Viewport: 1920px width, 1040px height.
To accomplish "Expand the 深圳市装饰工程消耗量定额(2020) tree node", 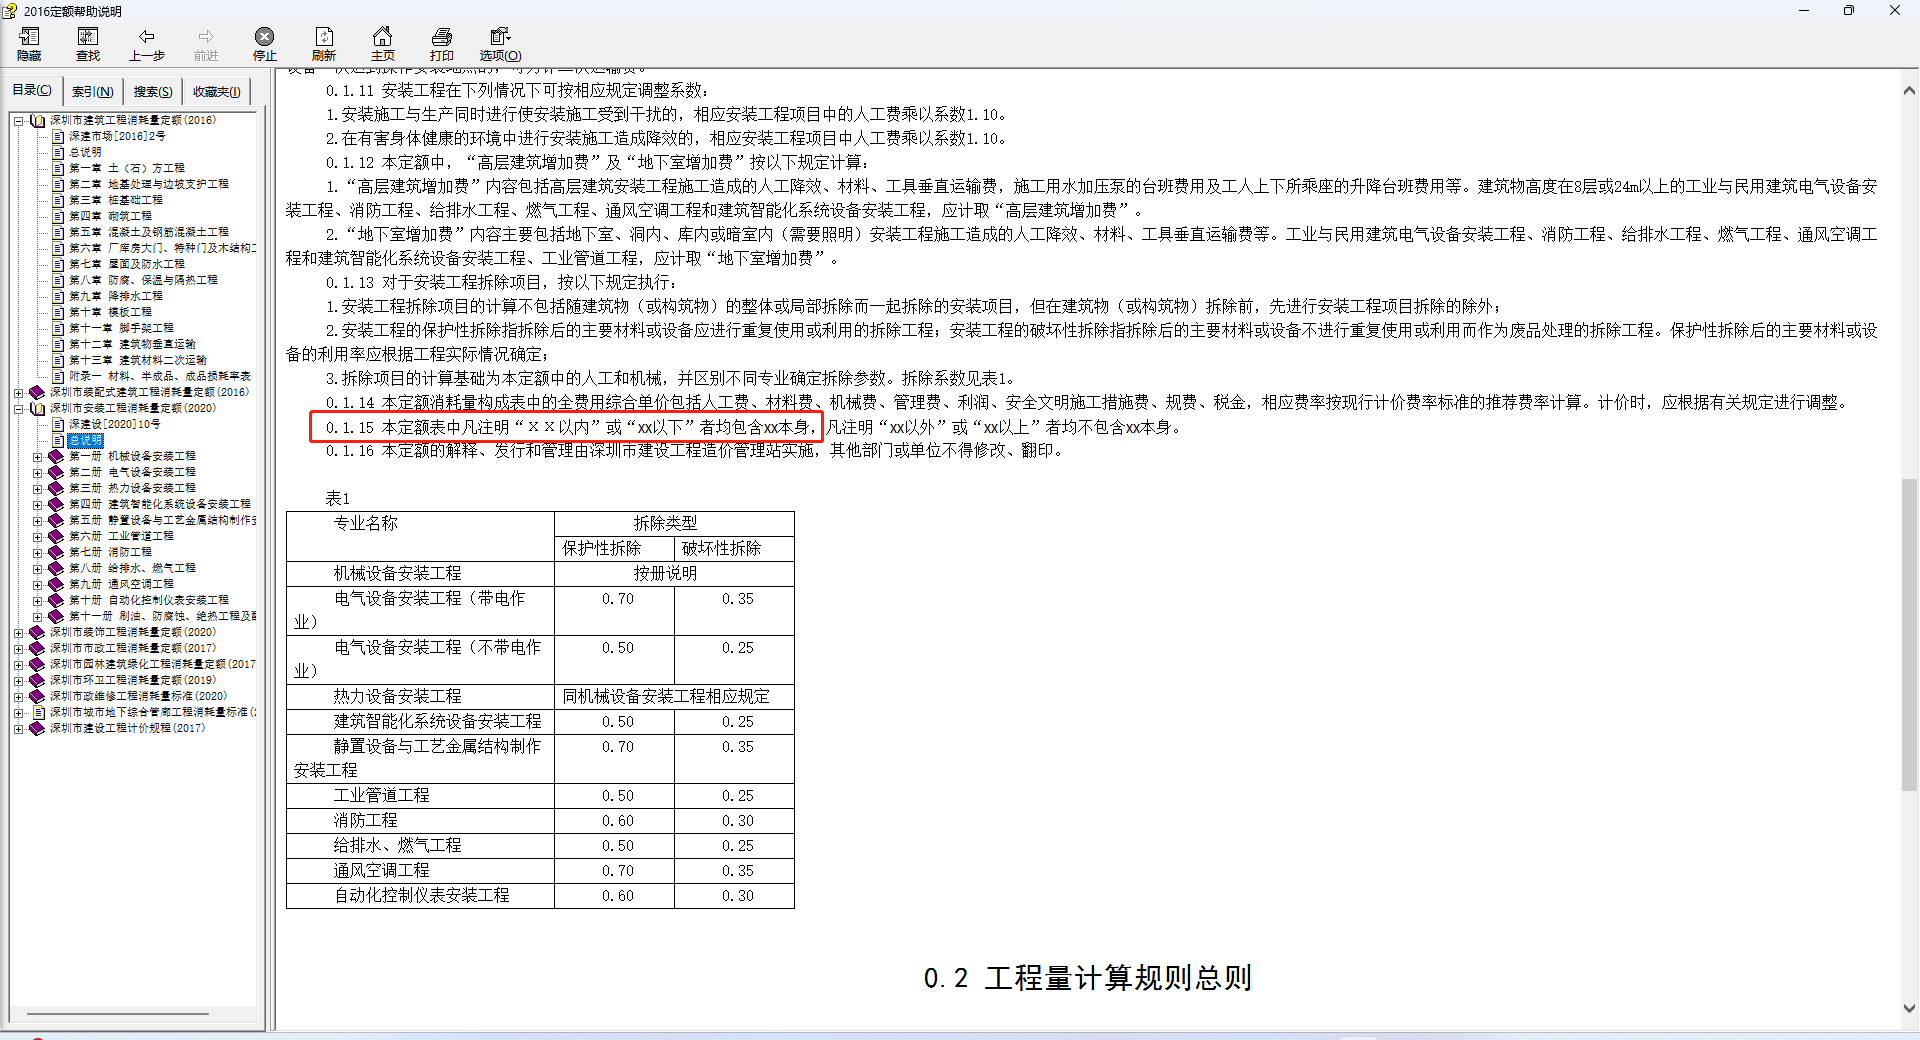I will pyautogui.click(x=18, y=632).
